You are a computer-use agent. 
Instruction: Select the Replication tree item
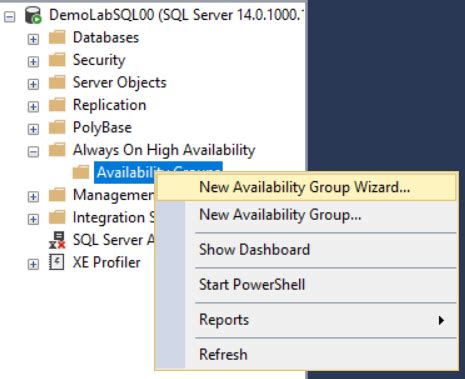pyautogui.click(x=109, y=105)
